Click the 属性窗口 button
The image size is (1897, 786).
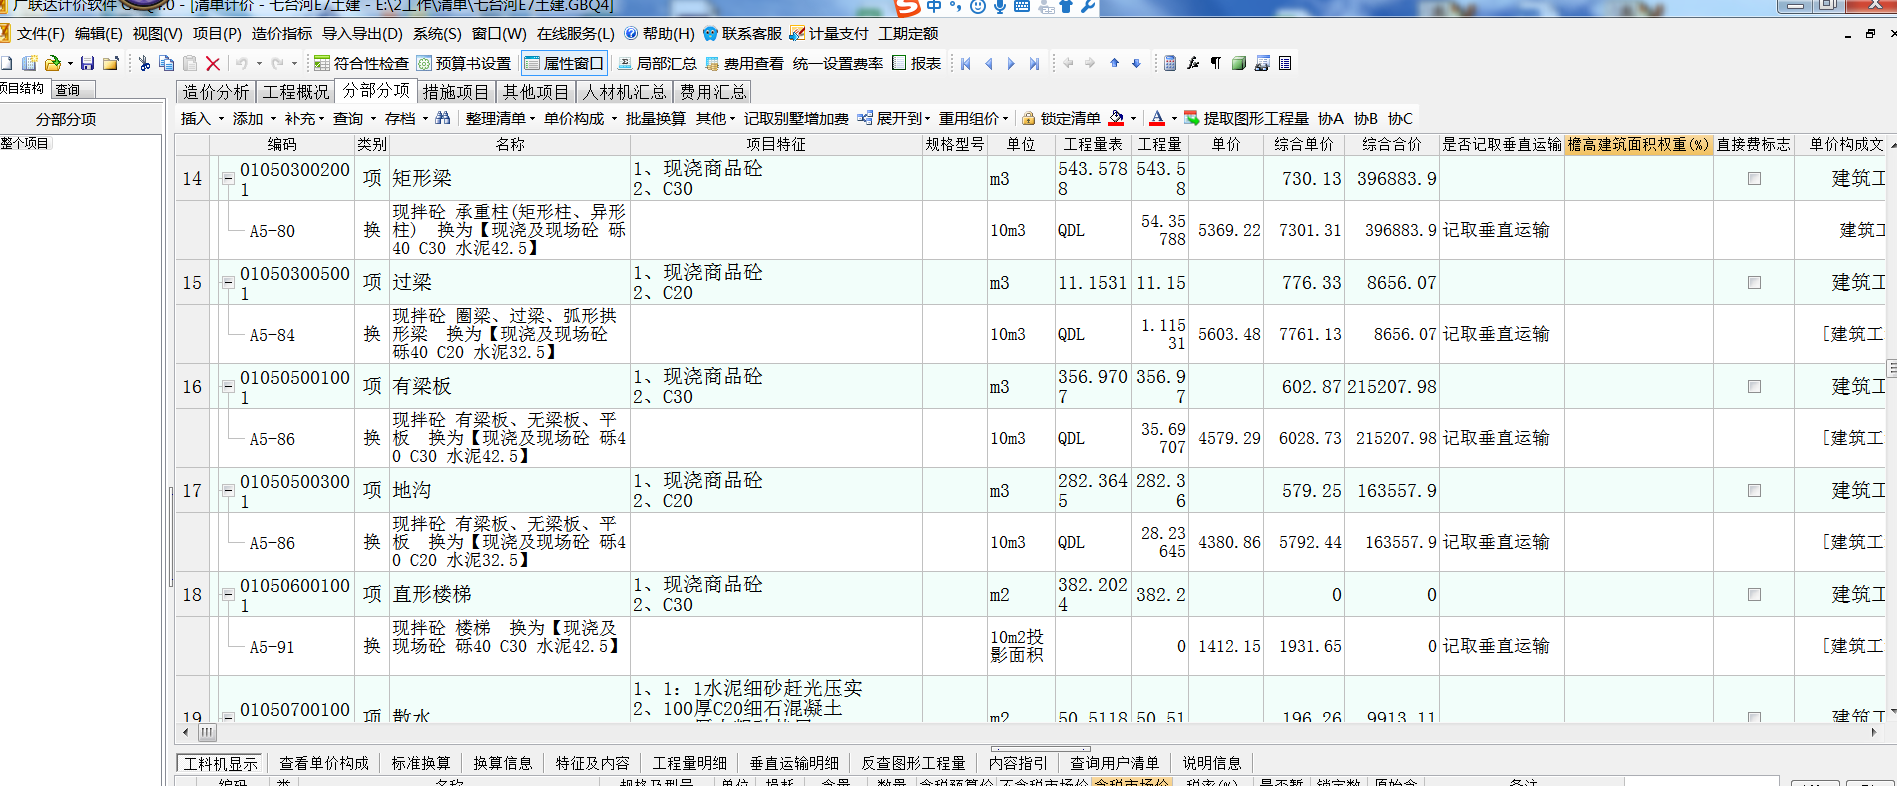click(564, 63)
